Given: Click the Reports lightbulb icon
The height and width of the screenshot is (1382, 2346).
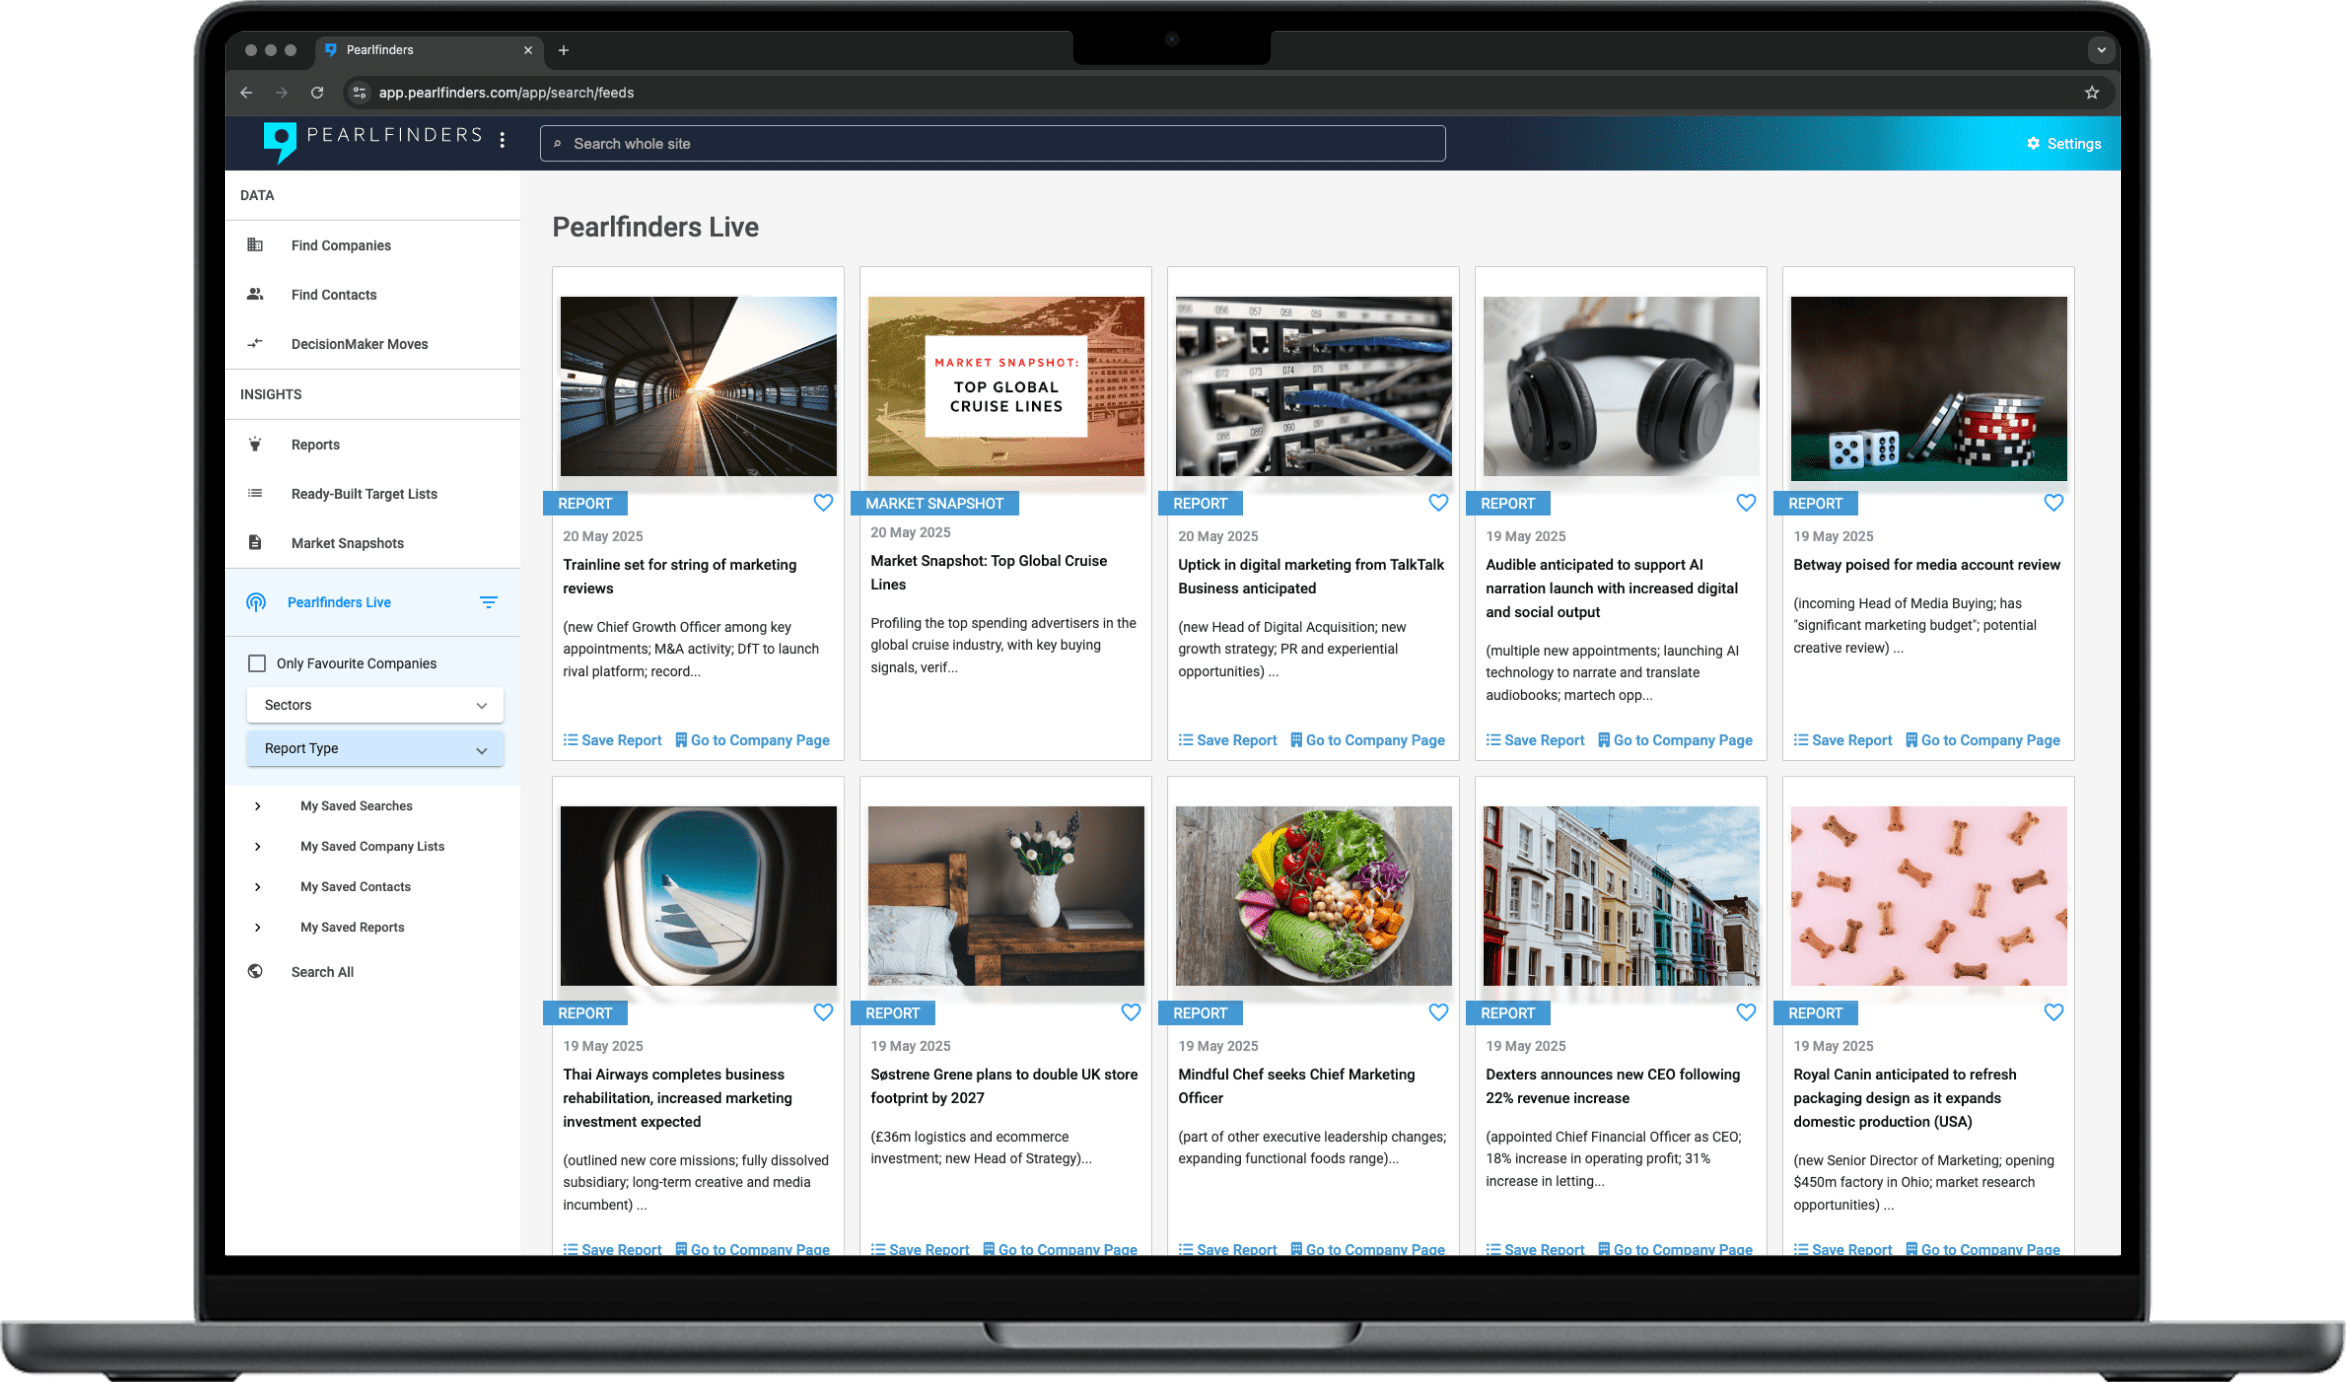Looking at the screenshot, I should (x=256, y=444).
